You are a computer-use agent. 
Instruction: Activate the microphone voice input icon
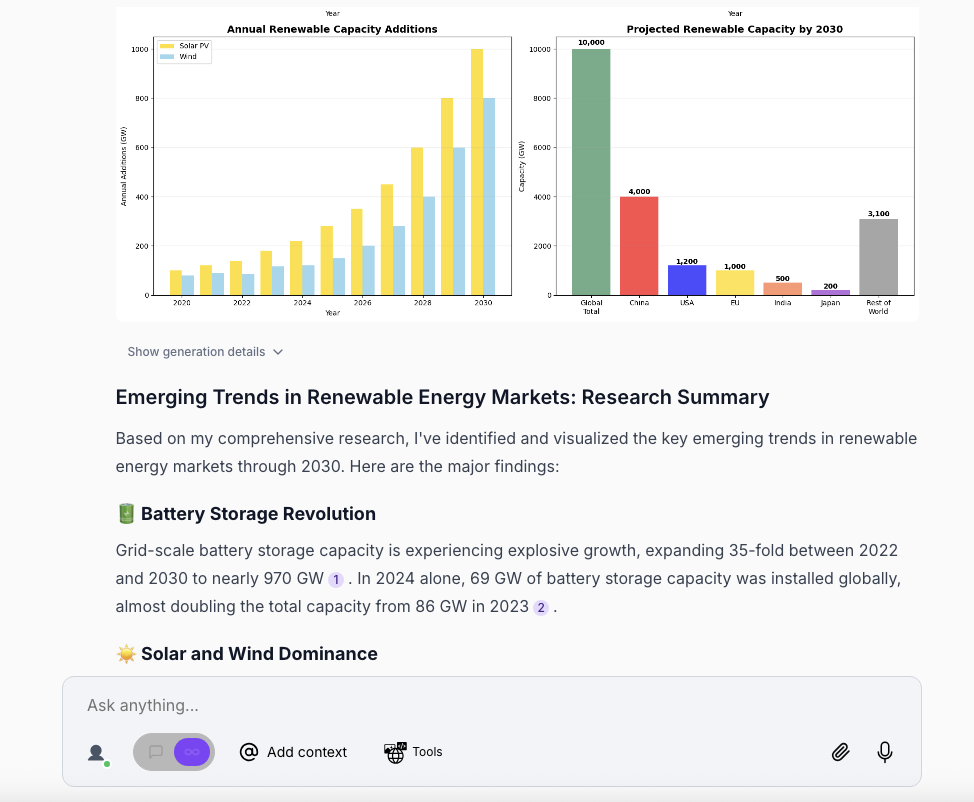tap(884, 751)
